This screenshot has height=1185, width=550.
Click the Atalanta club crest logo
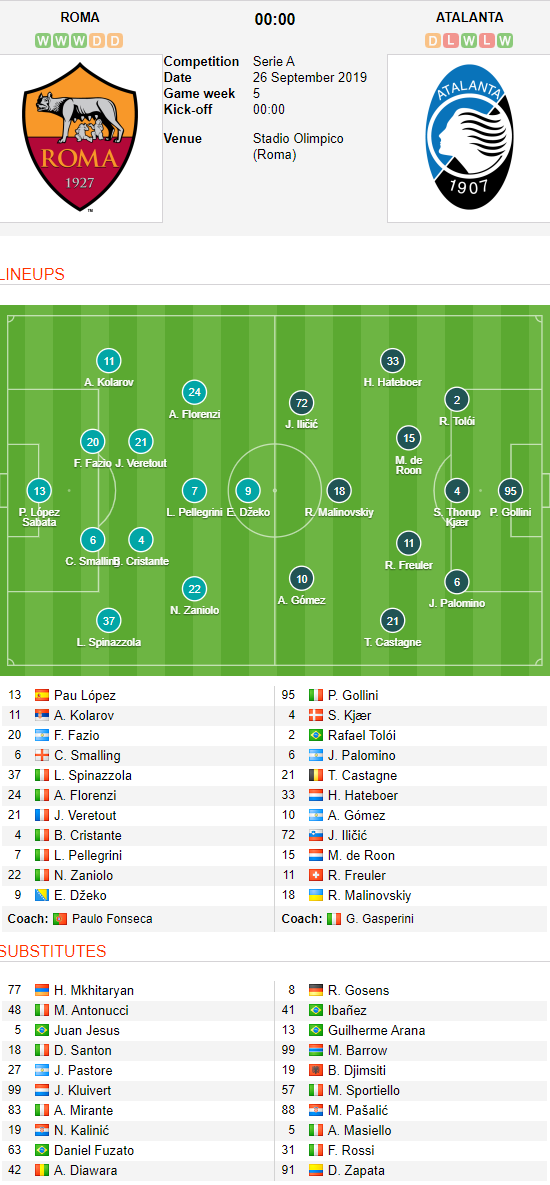point(468,138)
